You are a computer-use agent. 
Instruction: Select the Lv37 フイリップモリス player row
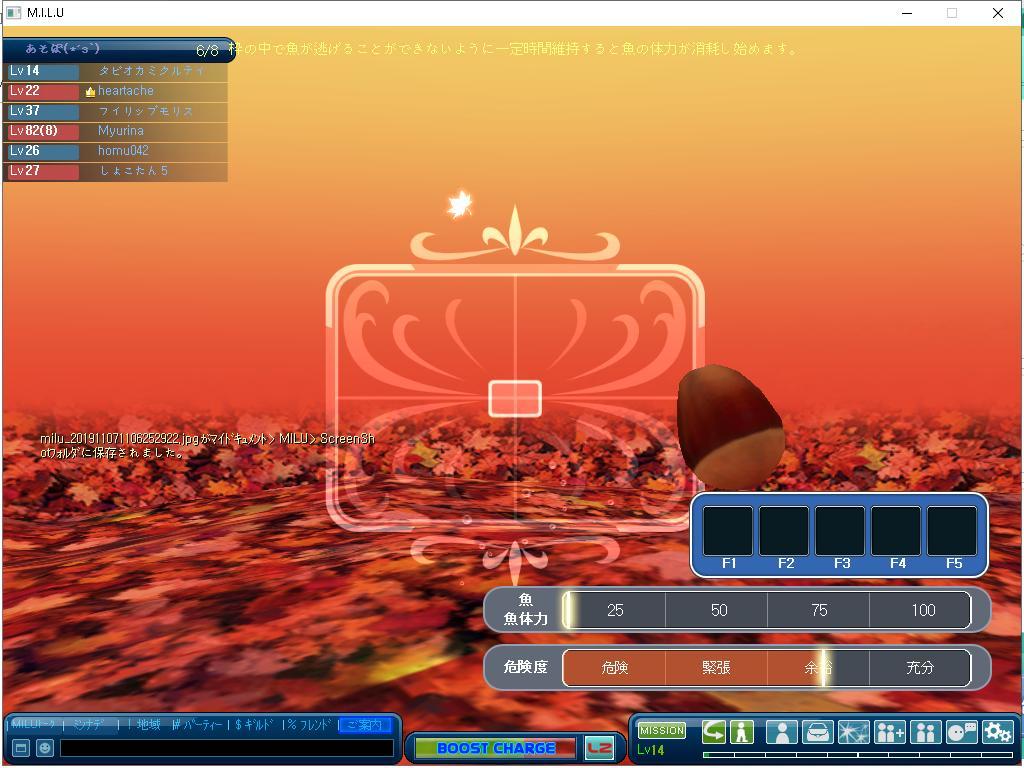click(x=115, y=111)
